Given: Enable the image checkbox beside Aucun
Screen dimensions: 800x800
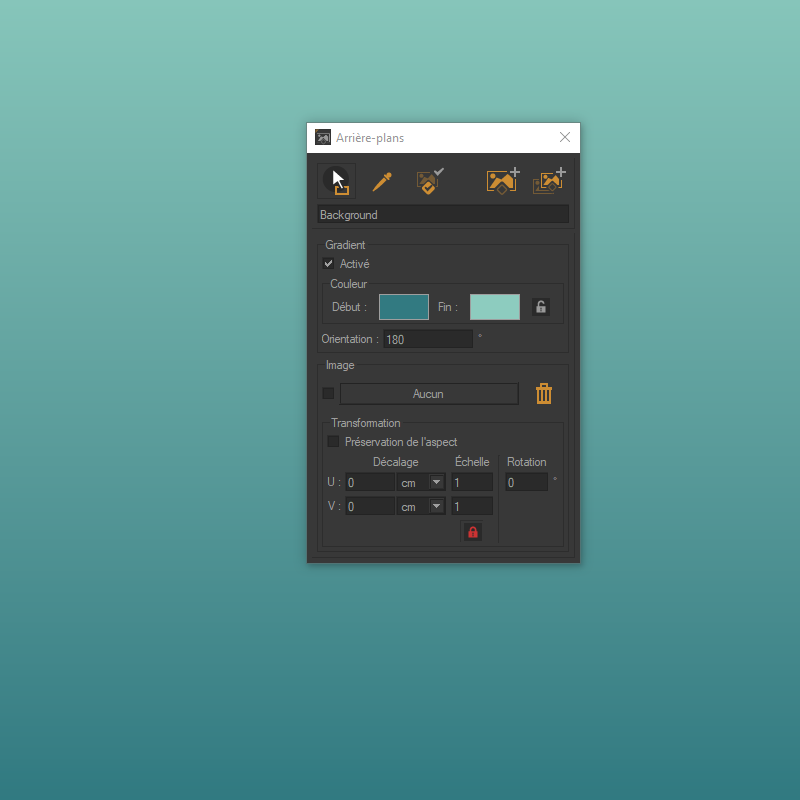Looking at the screenshot, I should tap(328, 393).
